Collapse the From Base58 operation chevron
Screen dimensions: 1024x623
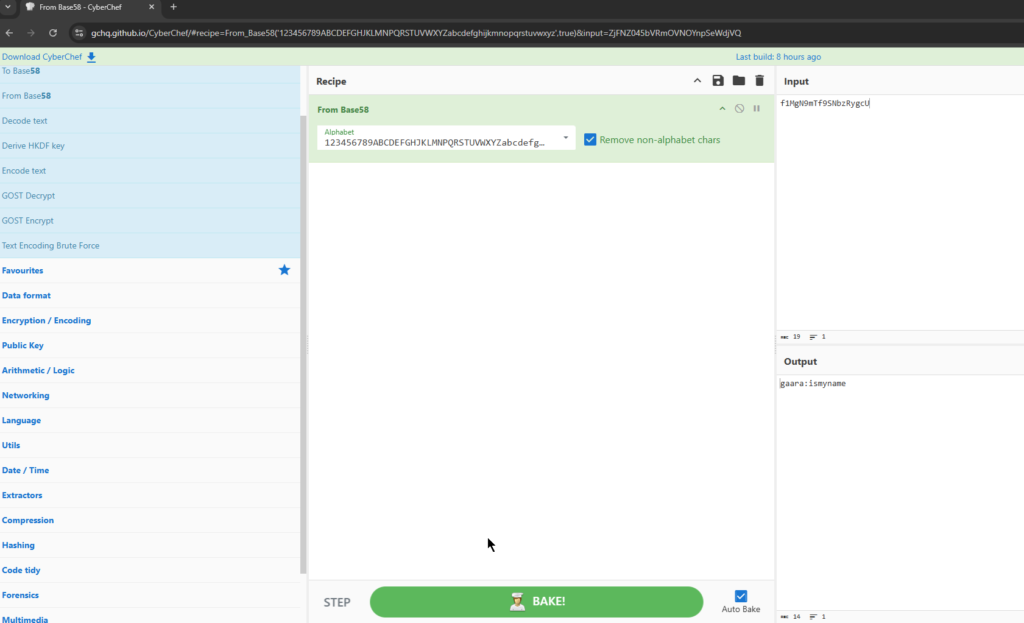point(722,109)
